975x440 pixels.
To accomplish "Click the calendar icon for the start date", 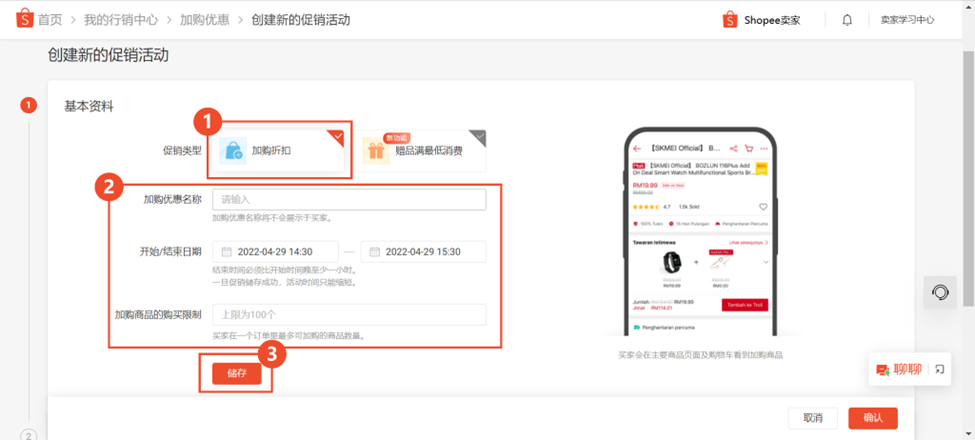I will 227,252.
